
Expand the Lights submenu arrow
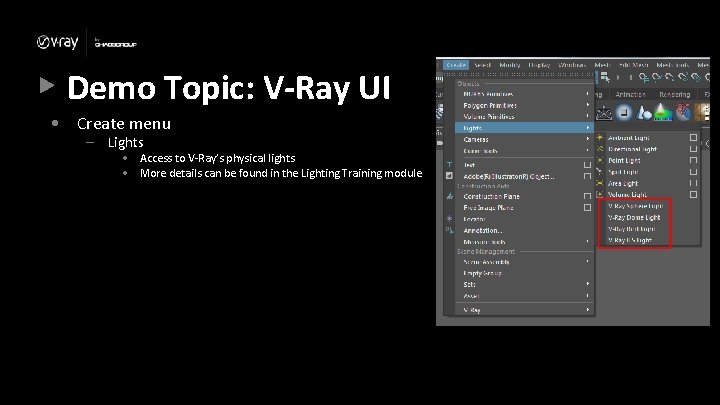(x=588, y=128)
